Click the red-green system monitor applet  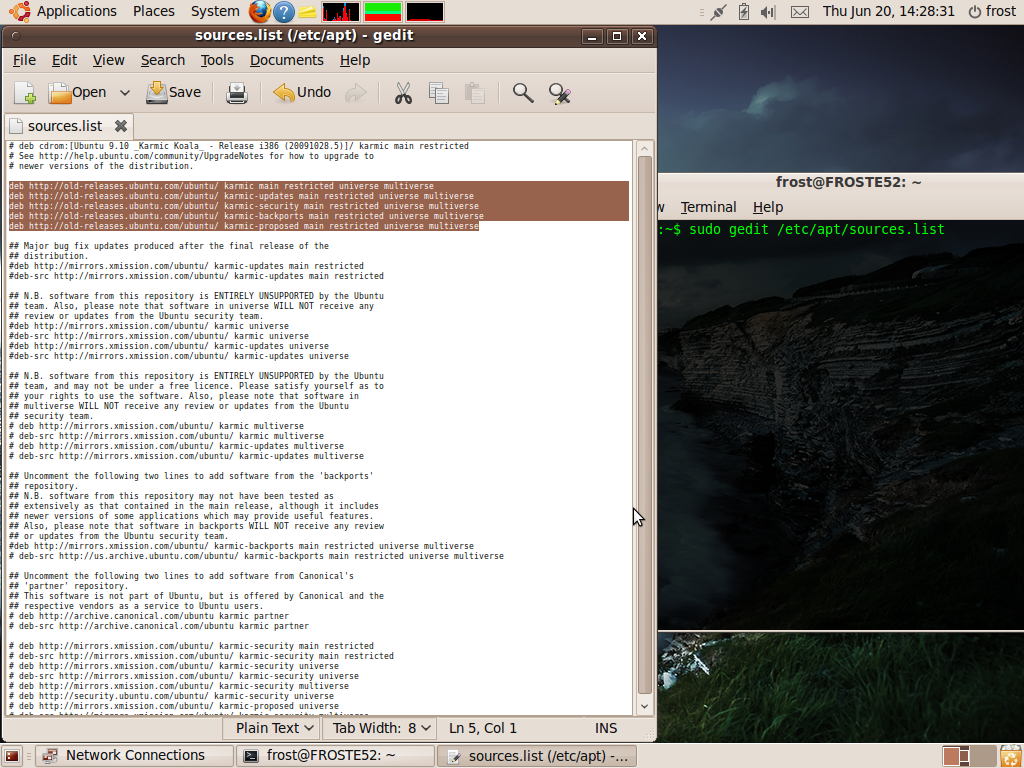click(383, 12)
